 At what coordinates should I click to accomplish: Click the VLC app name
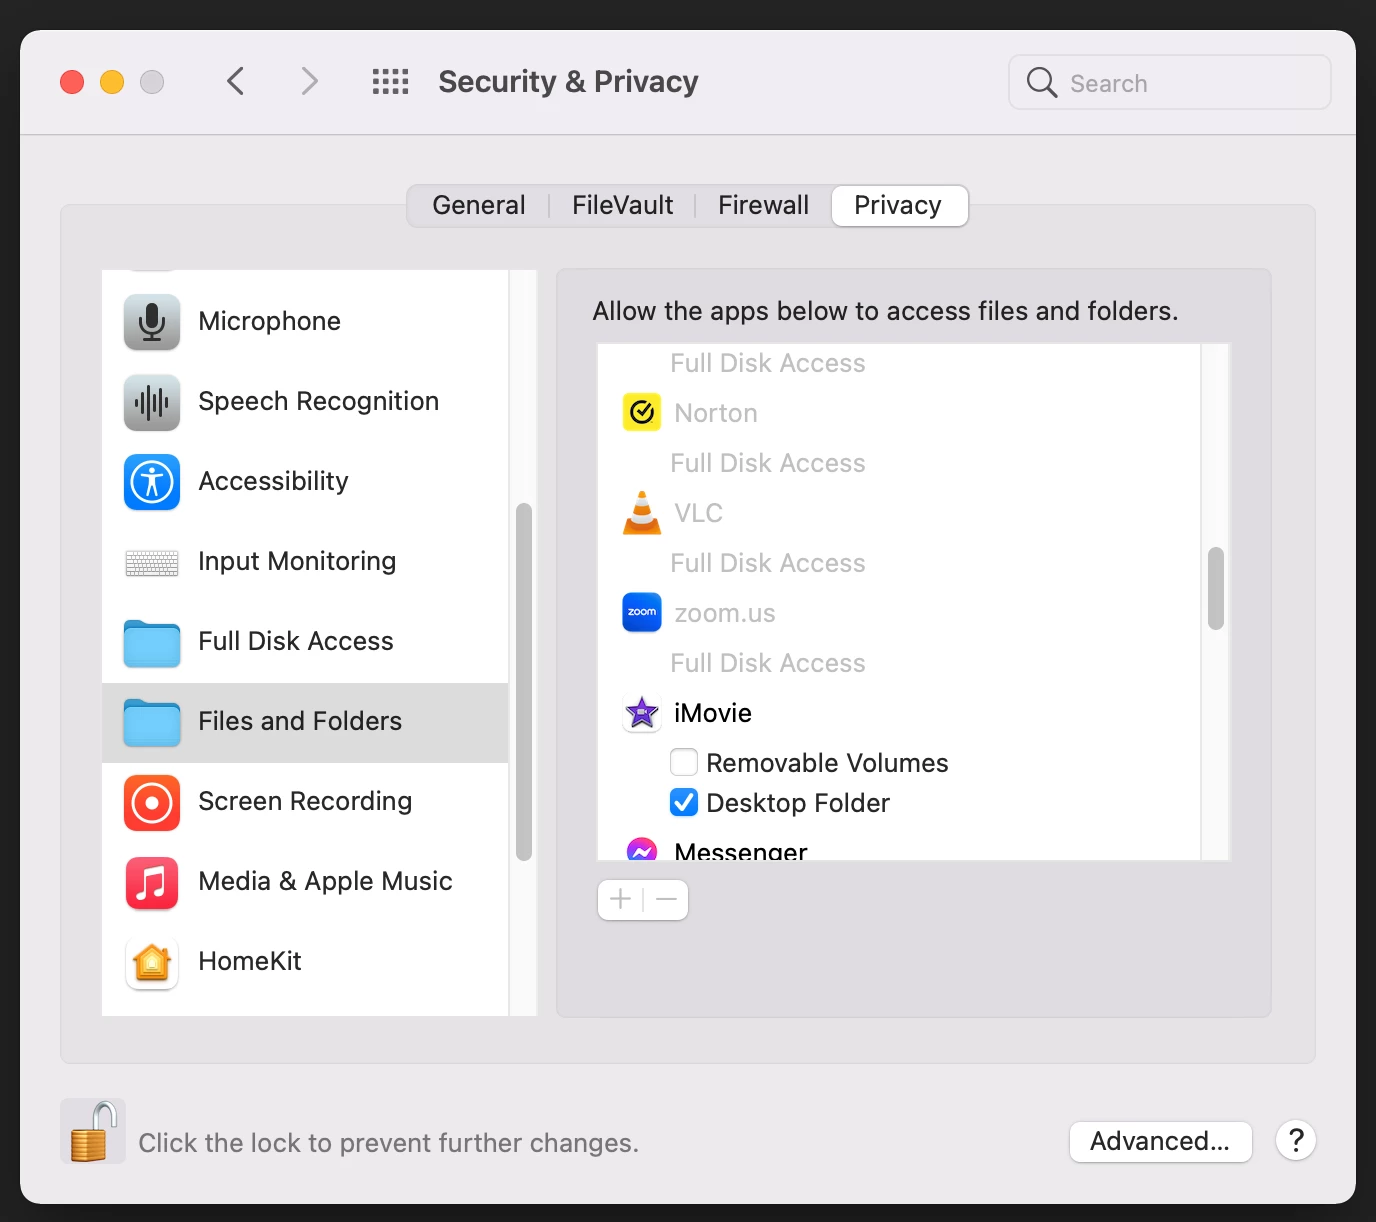coord(698,513)
